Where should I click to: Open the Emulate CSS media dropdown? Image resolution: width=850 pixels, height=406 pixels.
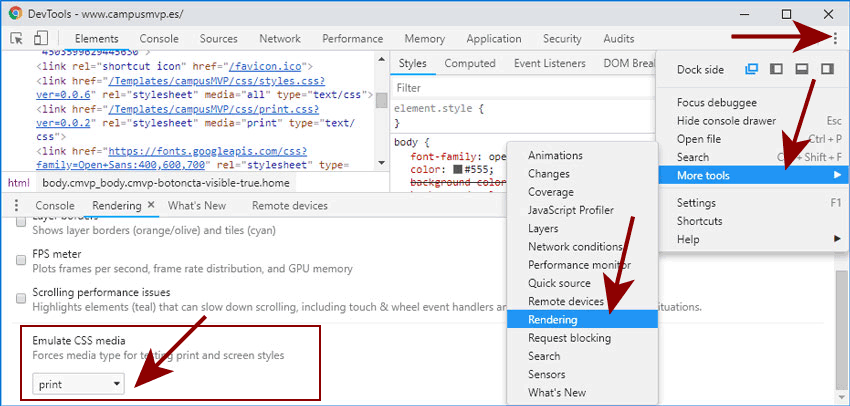click(78, 383)
